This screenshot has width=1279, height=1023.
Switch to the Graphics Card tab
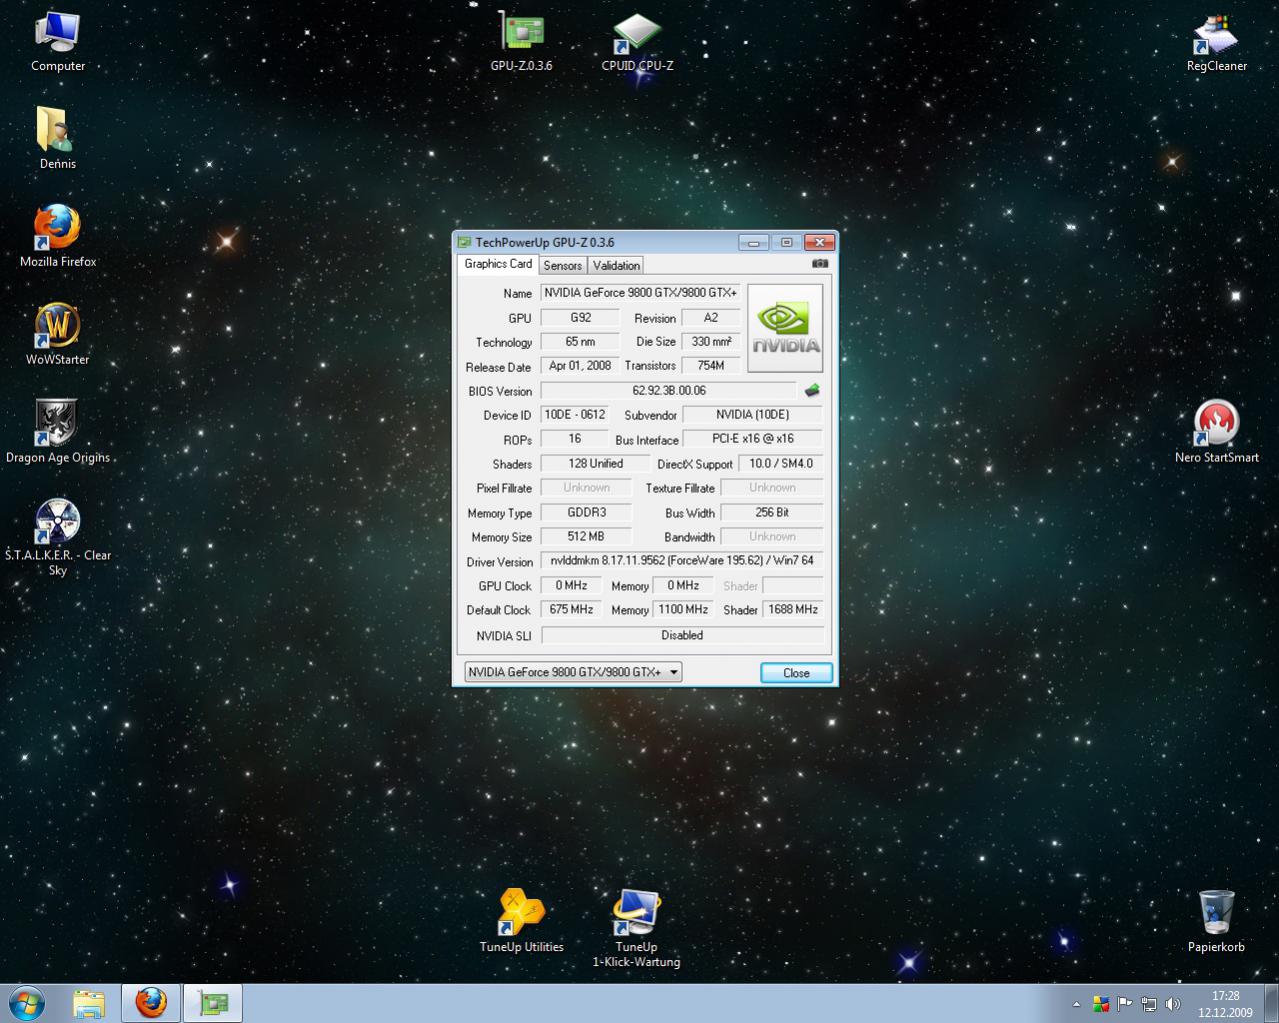pos(498,264)
